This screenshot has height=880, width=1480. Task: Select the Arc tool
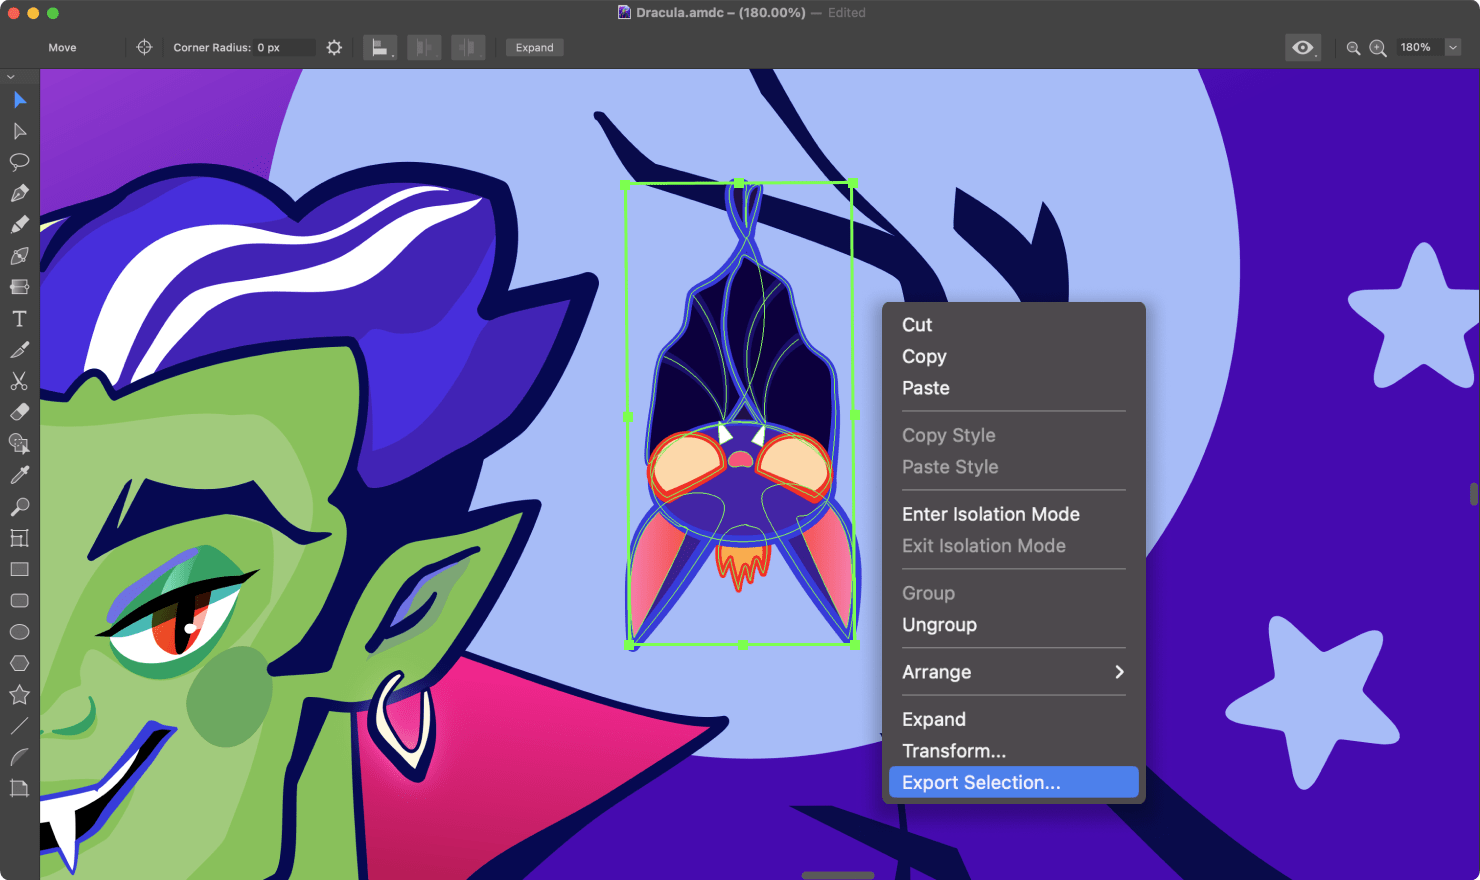[19, 757]
